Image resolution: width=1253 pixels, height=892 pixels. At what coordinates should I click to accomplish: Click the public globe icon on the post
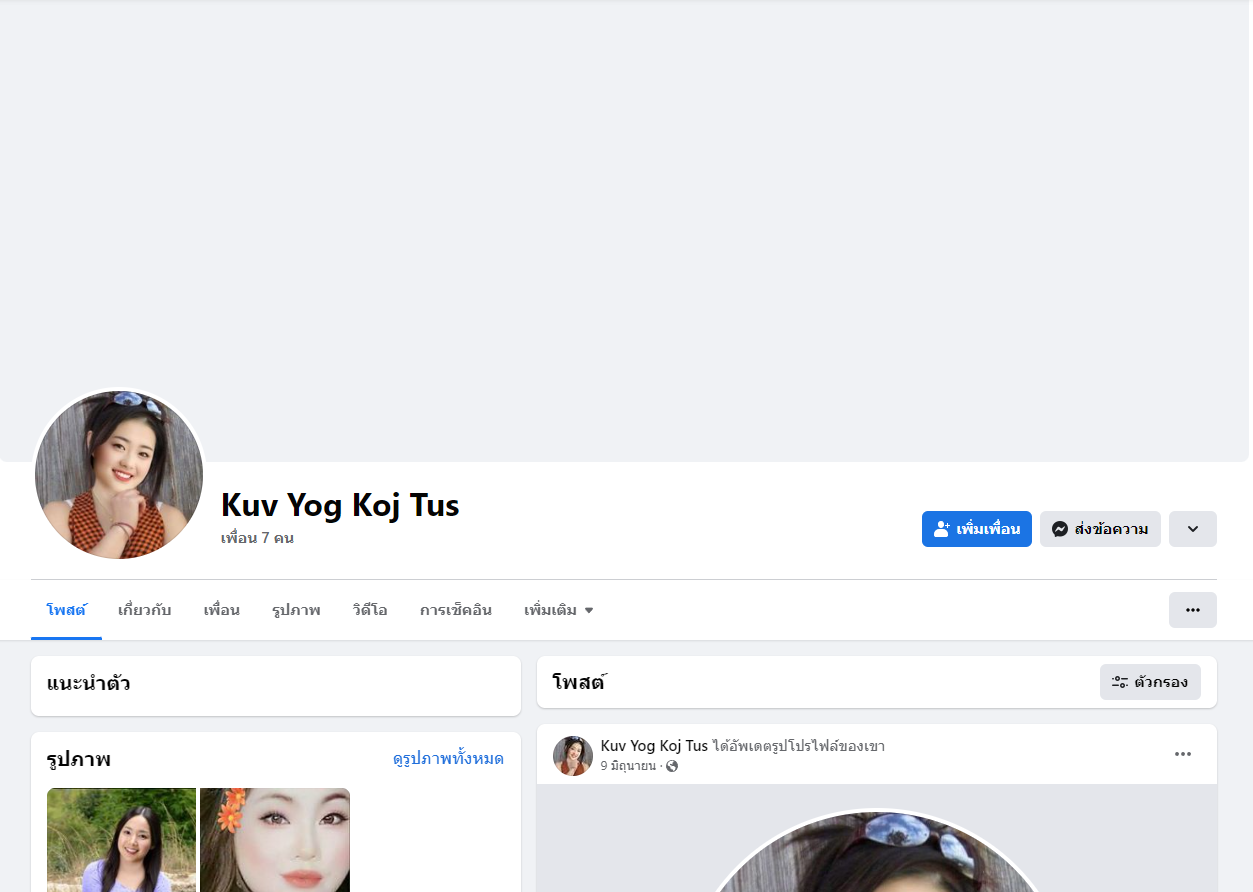click(x=672, y=766)
